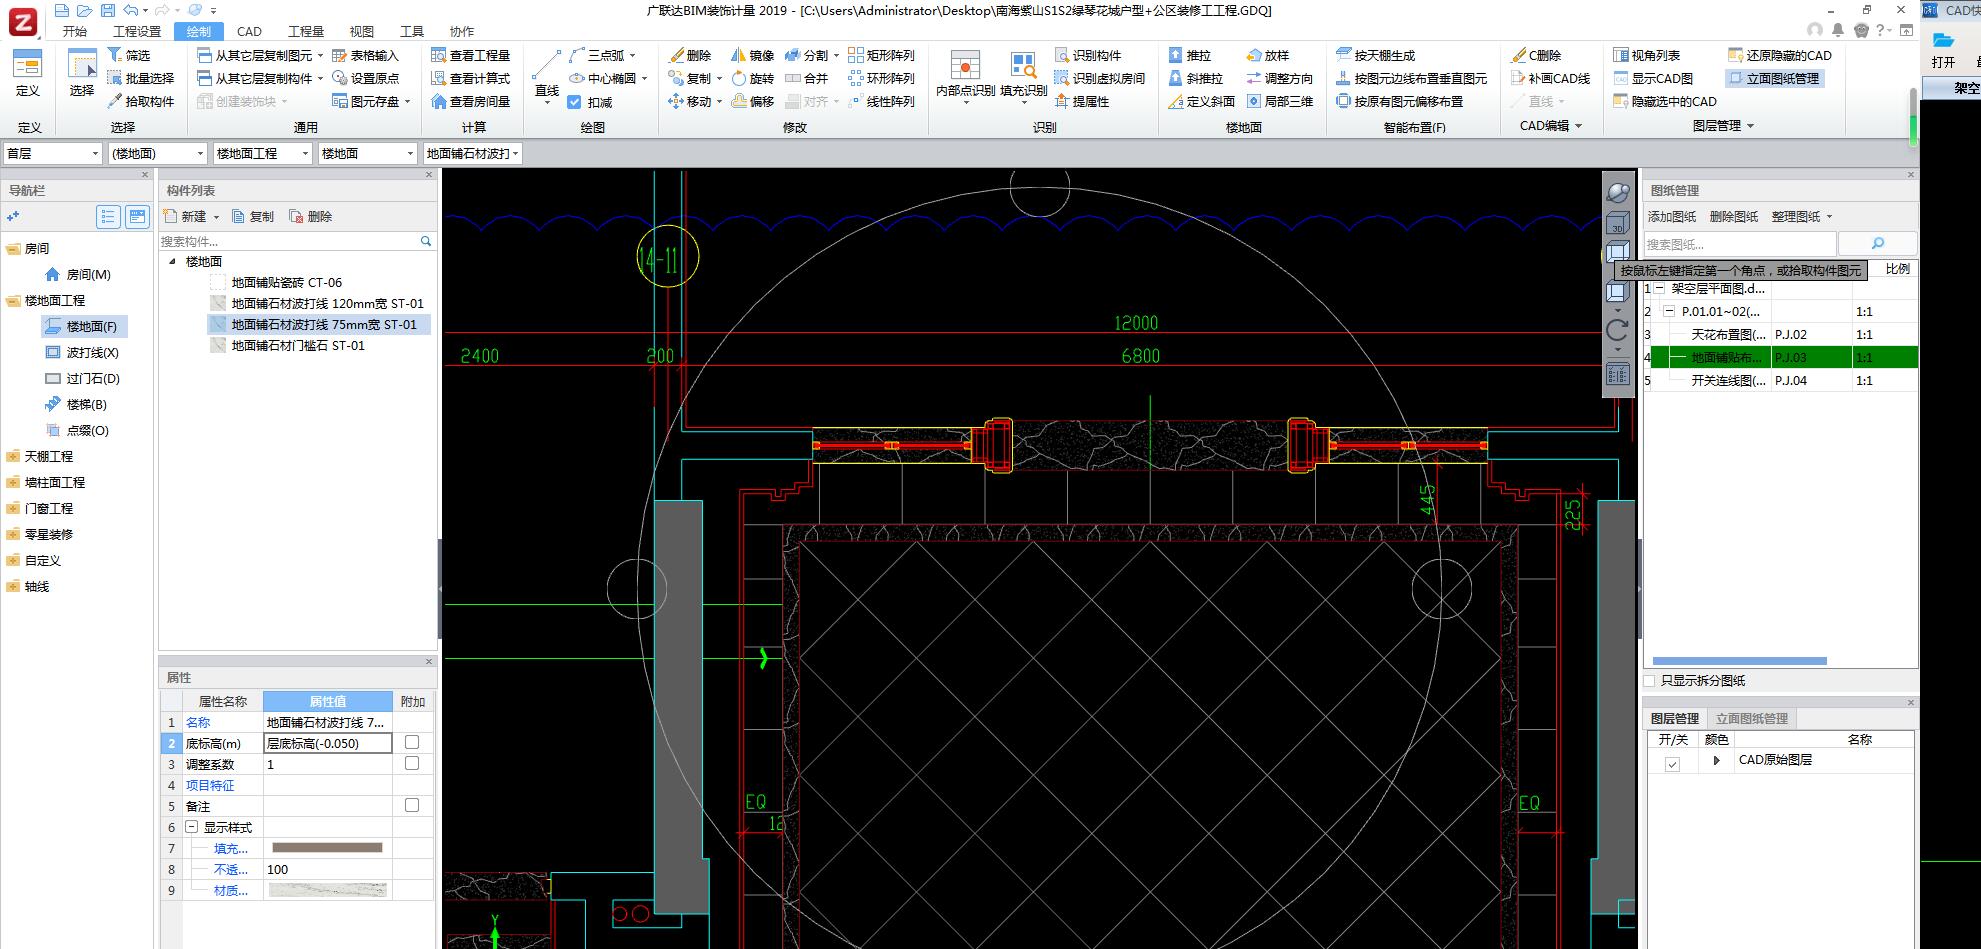Click the 3D view cube icon in canvas toolbar
1981x949 pixels.
[x=1617, y=222]
